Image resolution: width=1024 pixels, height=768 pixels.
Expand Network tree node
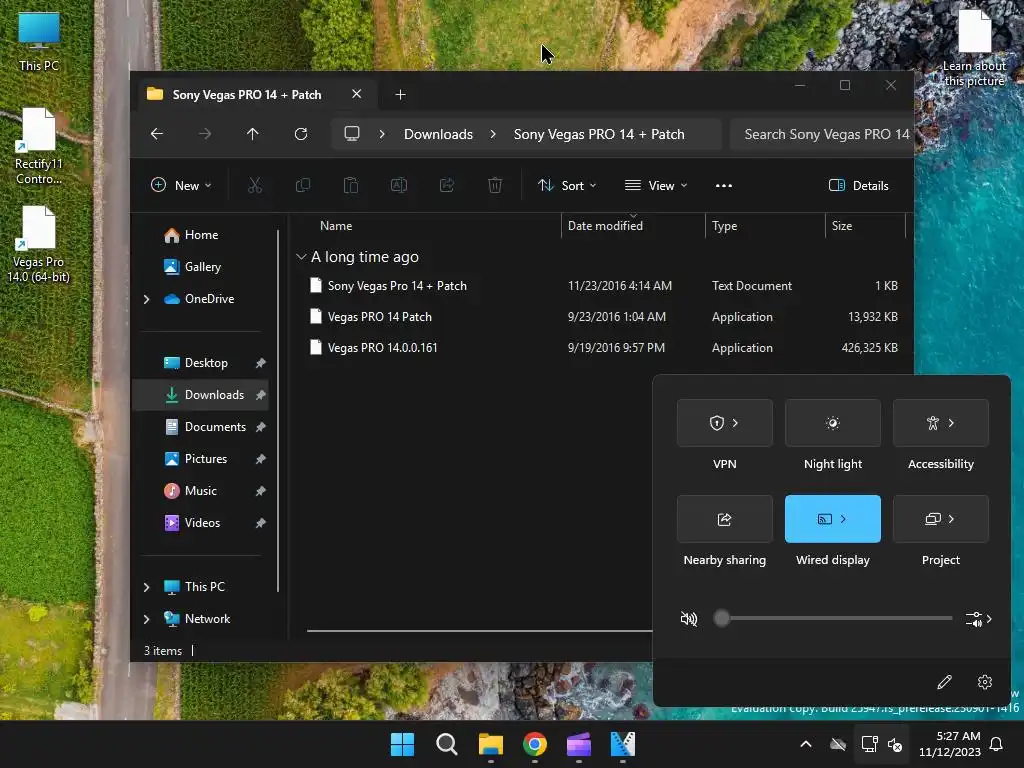tap(146, 619)
